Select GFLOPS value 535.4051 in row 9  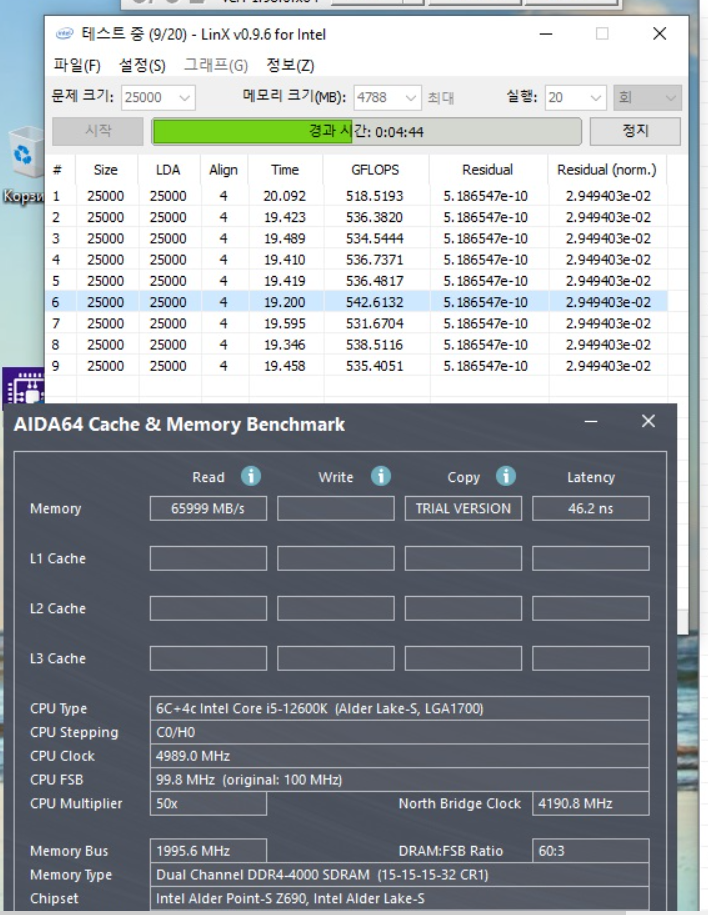[374, 366]
